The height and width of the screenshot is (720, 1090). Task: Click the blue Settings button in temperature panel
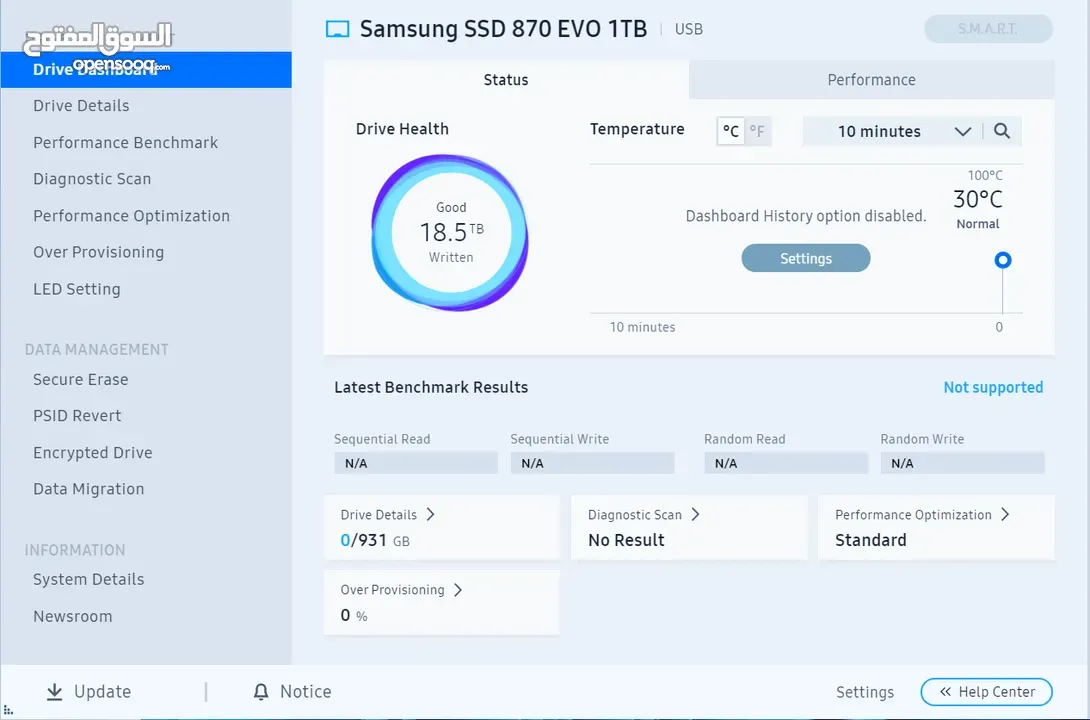(806, 258)
